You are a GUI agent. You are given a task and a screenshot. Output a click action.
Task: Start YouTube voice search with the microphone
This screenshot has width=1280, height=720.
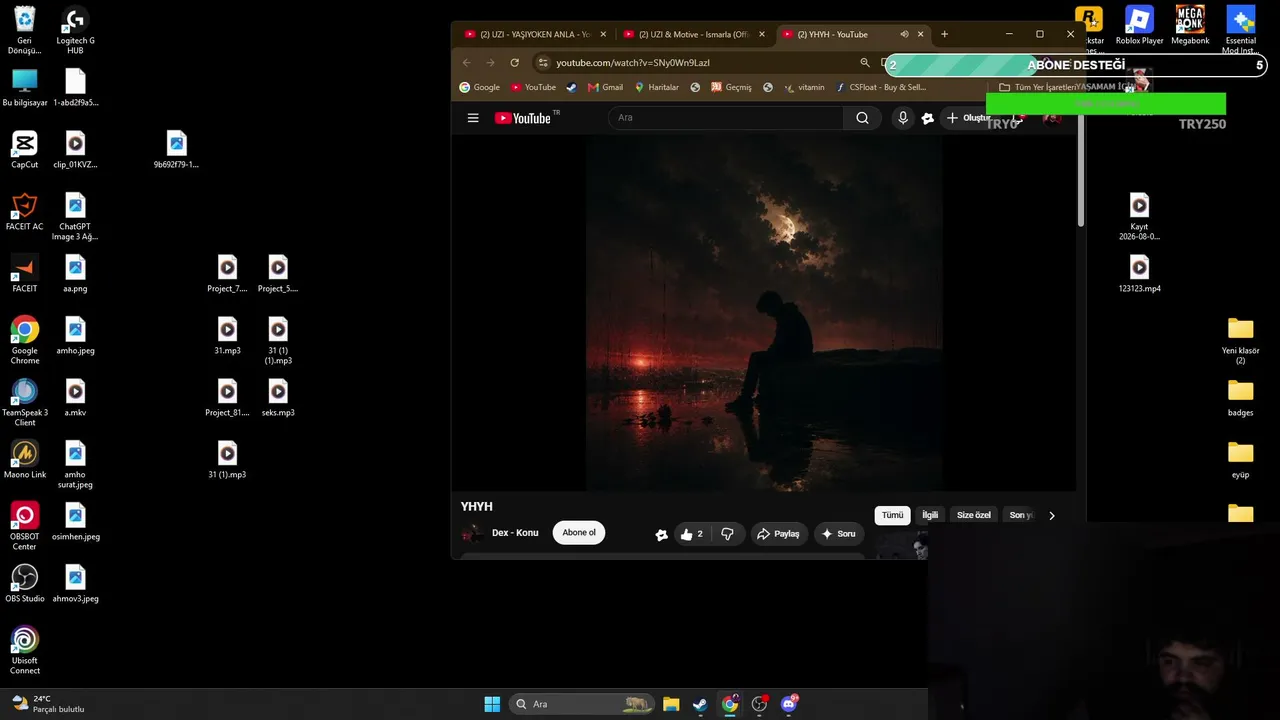[x=903, y=118]
